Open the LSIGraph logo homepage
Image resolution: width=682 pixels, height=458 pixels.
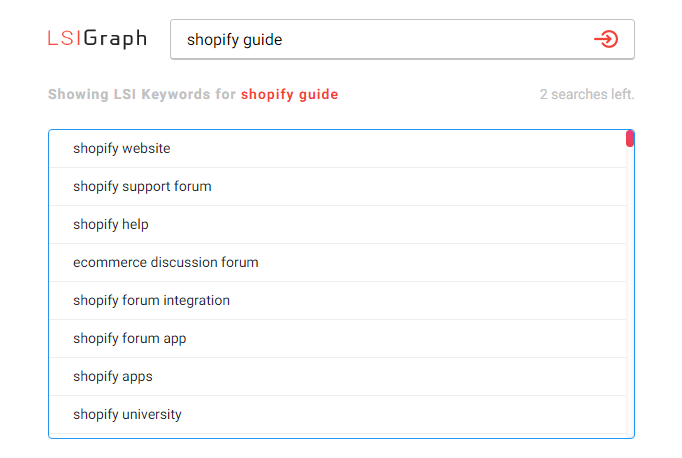pyautogui.click(x=97, y=38)
